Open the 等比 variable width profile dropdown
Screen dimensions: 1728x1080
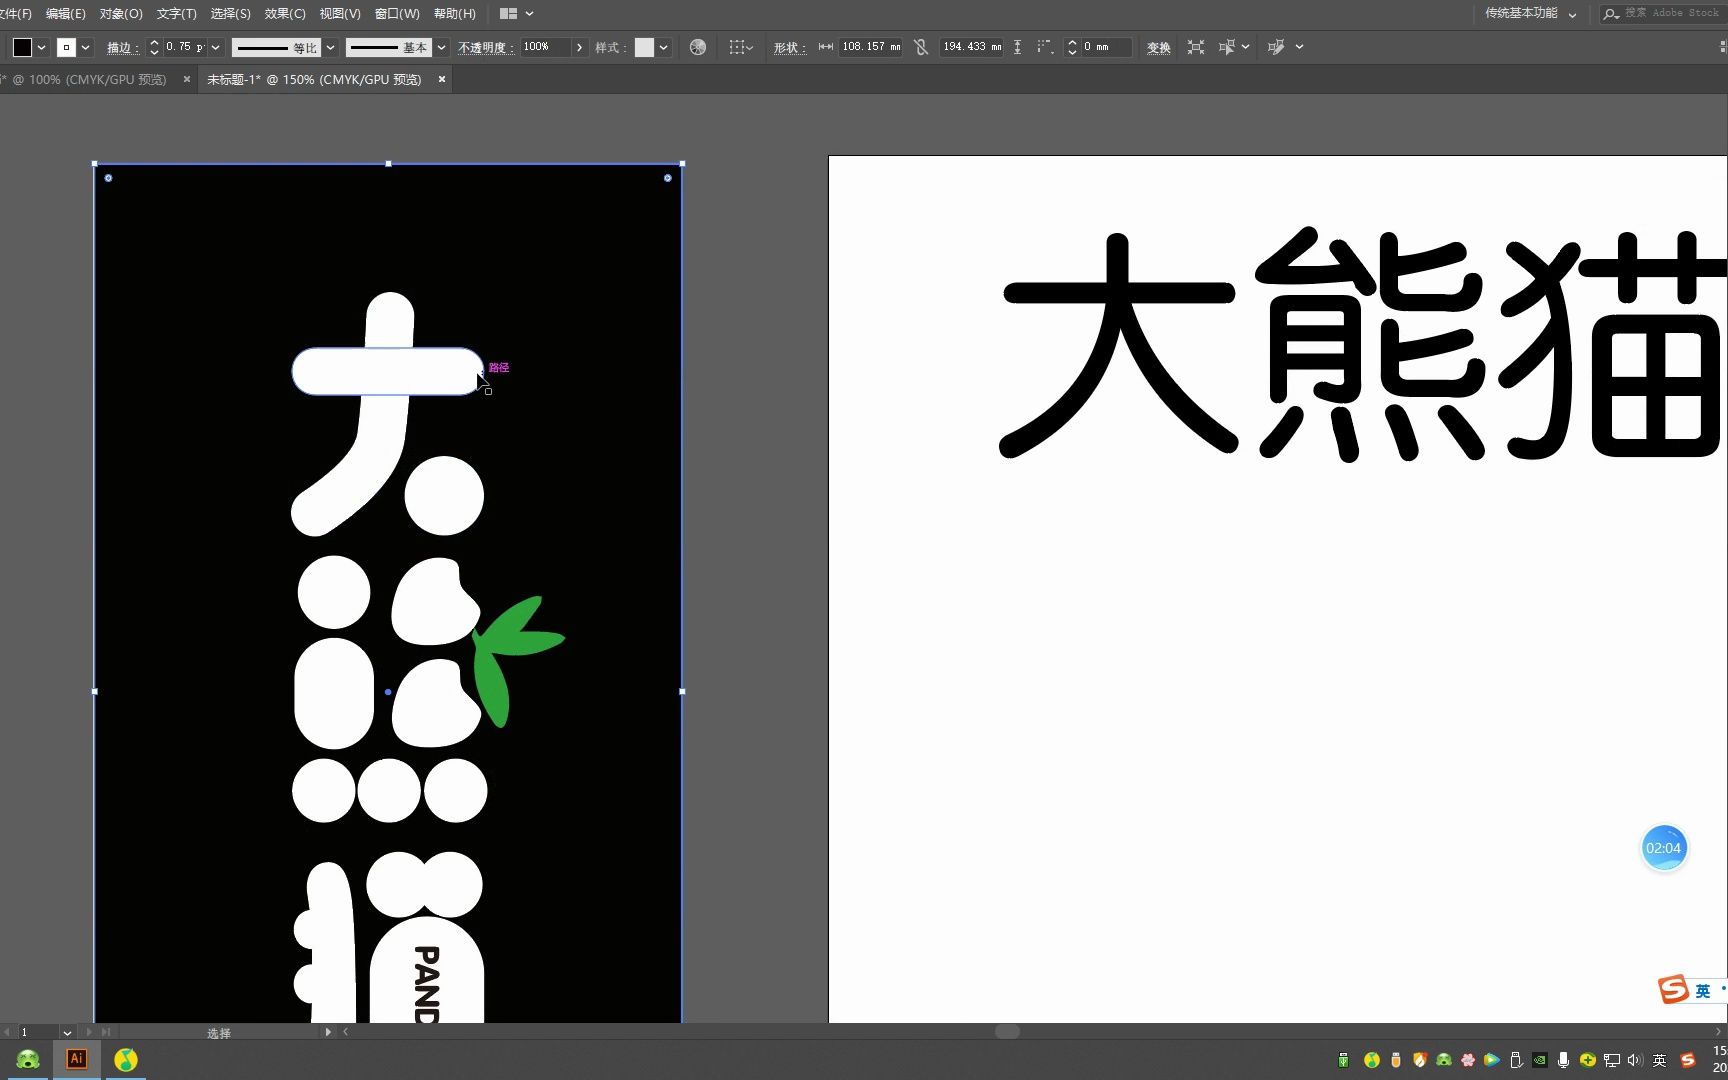click(x=330, y=47)
